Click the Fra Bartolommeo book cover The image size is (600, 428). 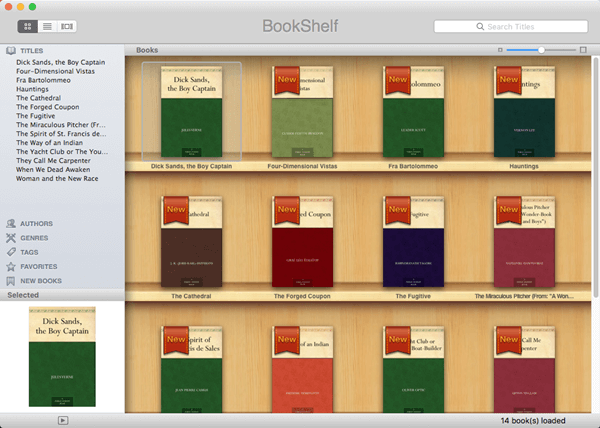tap(413, 112)
